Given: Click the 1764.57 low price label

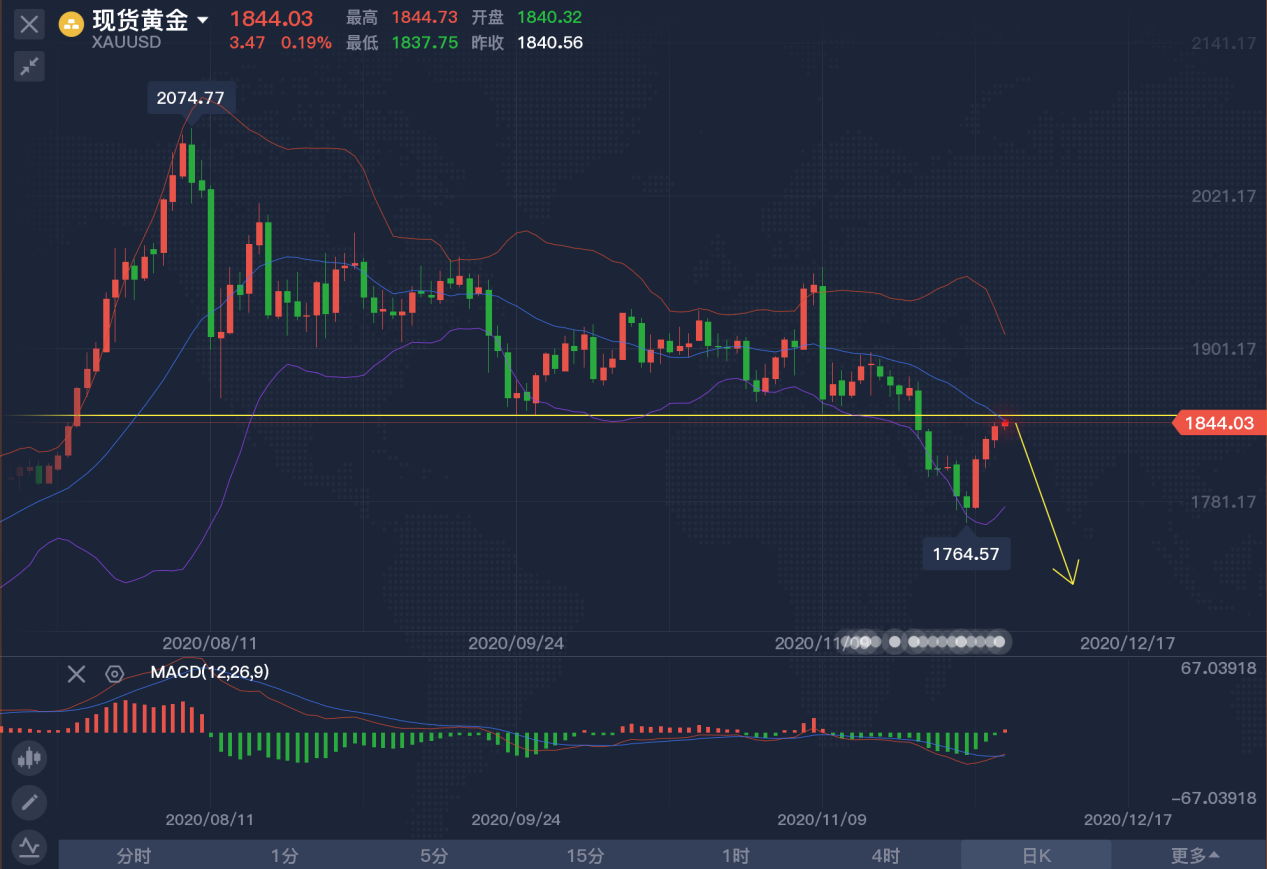Looking at the screenshot, I should tap(966, 553).
